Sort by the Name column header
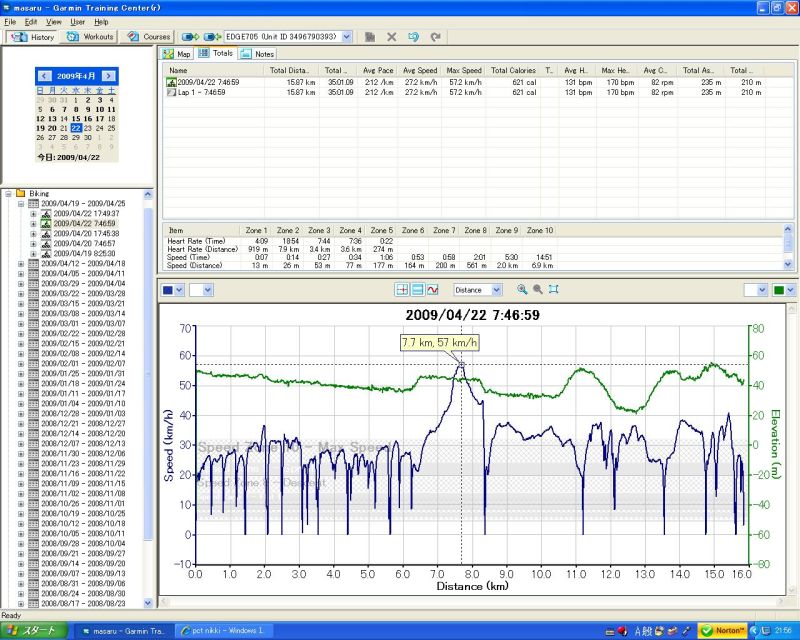Screen dimensions: 800x640 214,70
